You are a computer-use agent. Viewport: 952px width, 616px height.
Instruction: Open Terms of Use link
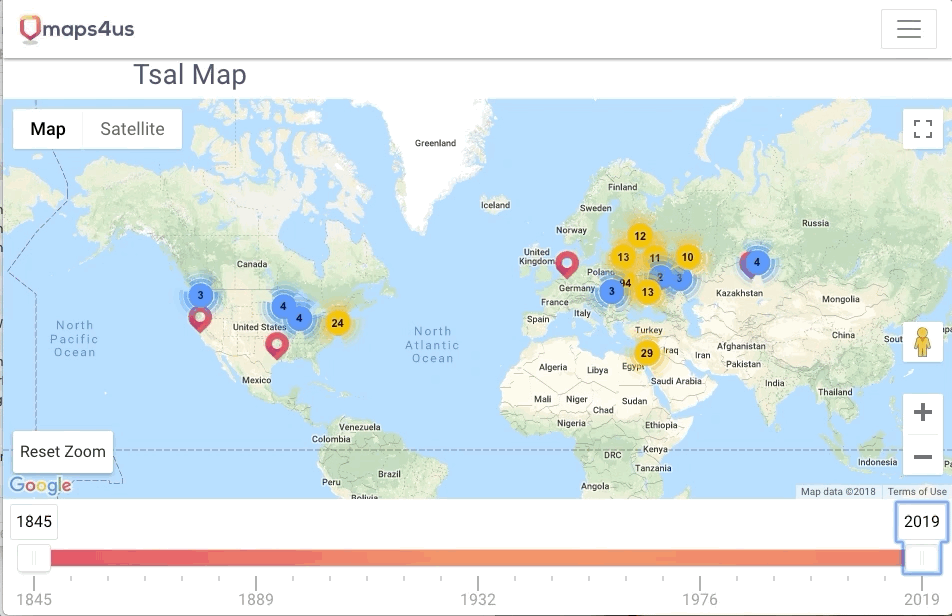point(917,492)
